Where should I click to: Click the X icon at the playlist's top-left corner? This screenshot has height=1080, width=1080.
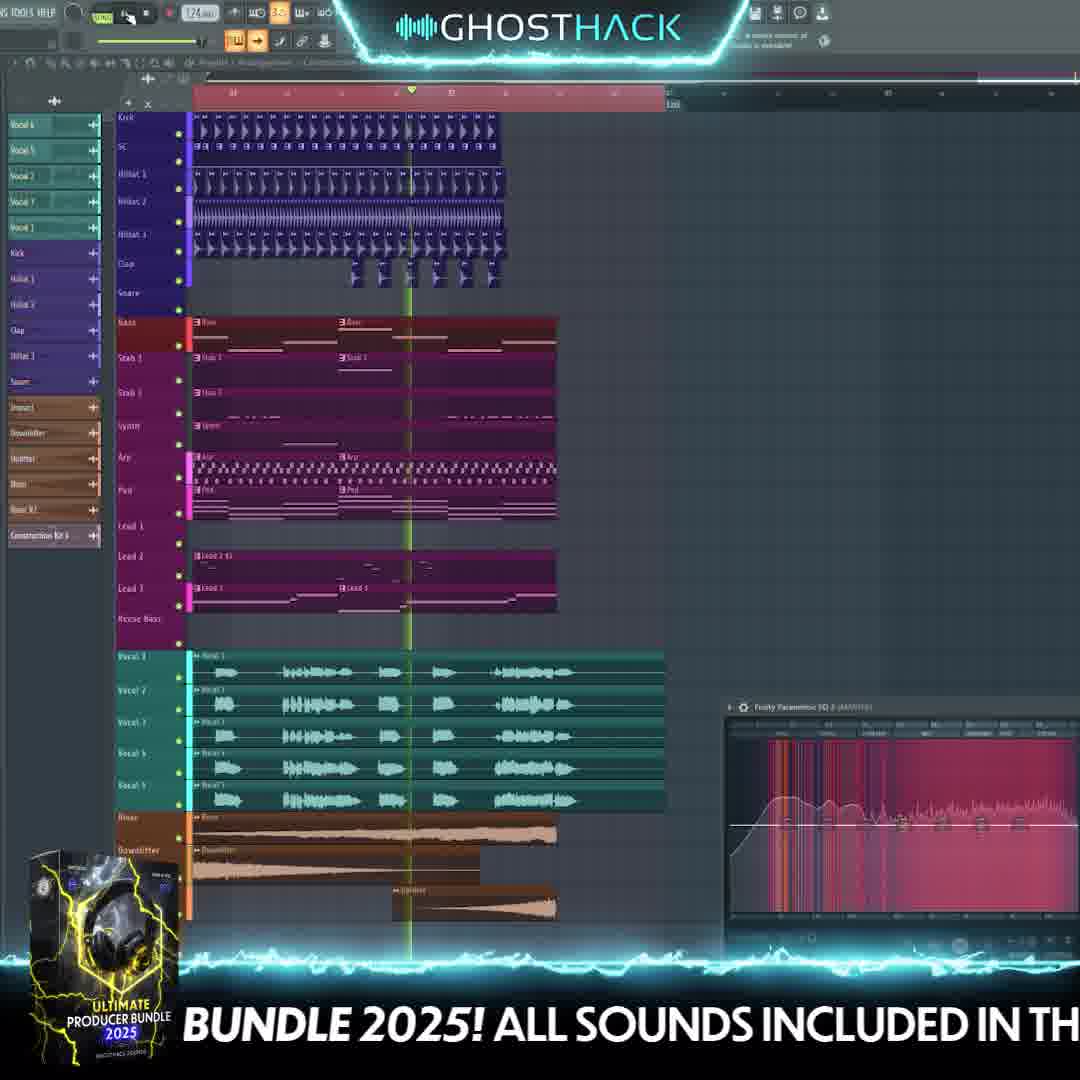[x=147, y=105]
